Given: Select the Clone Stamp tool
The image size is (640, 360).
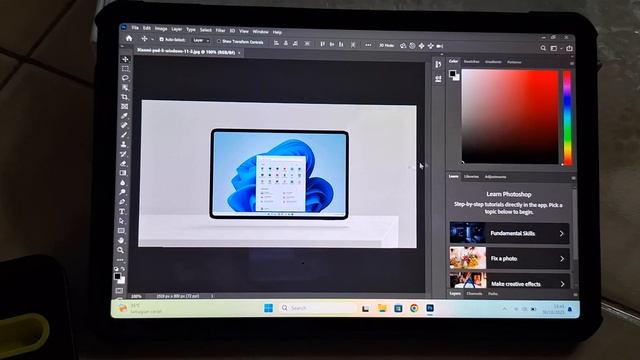Looking at the screenshot, I should (124, 144).
